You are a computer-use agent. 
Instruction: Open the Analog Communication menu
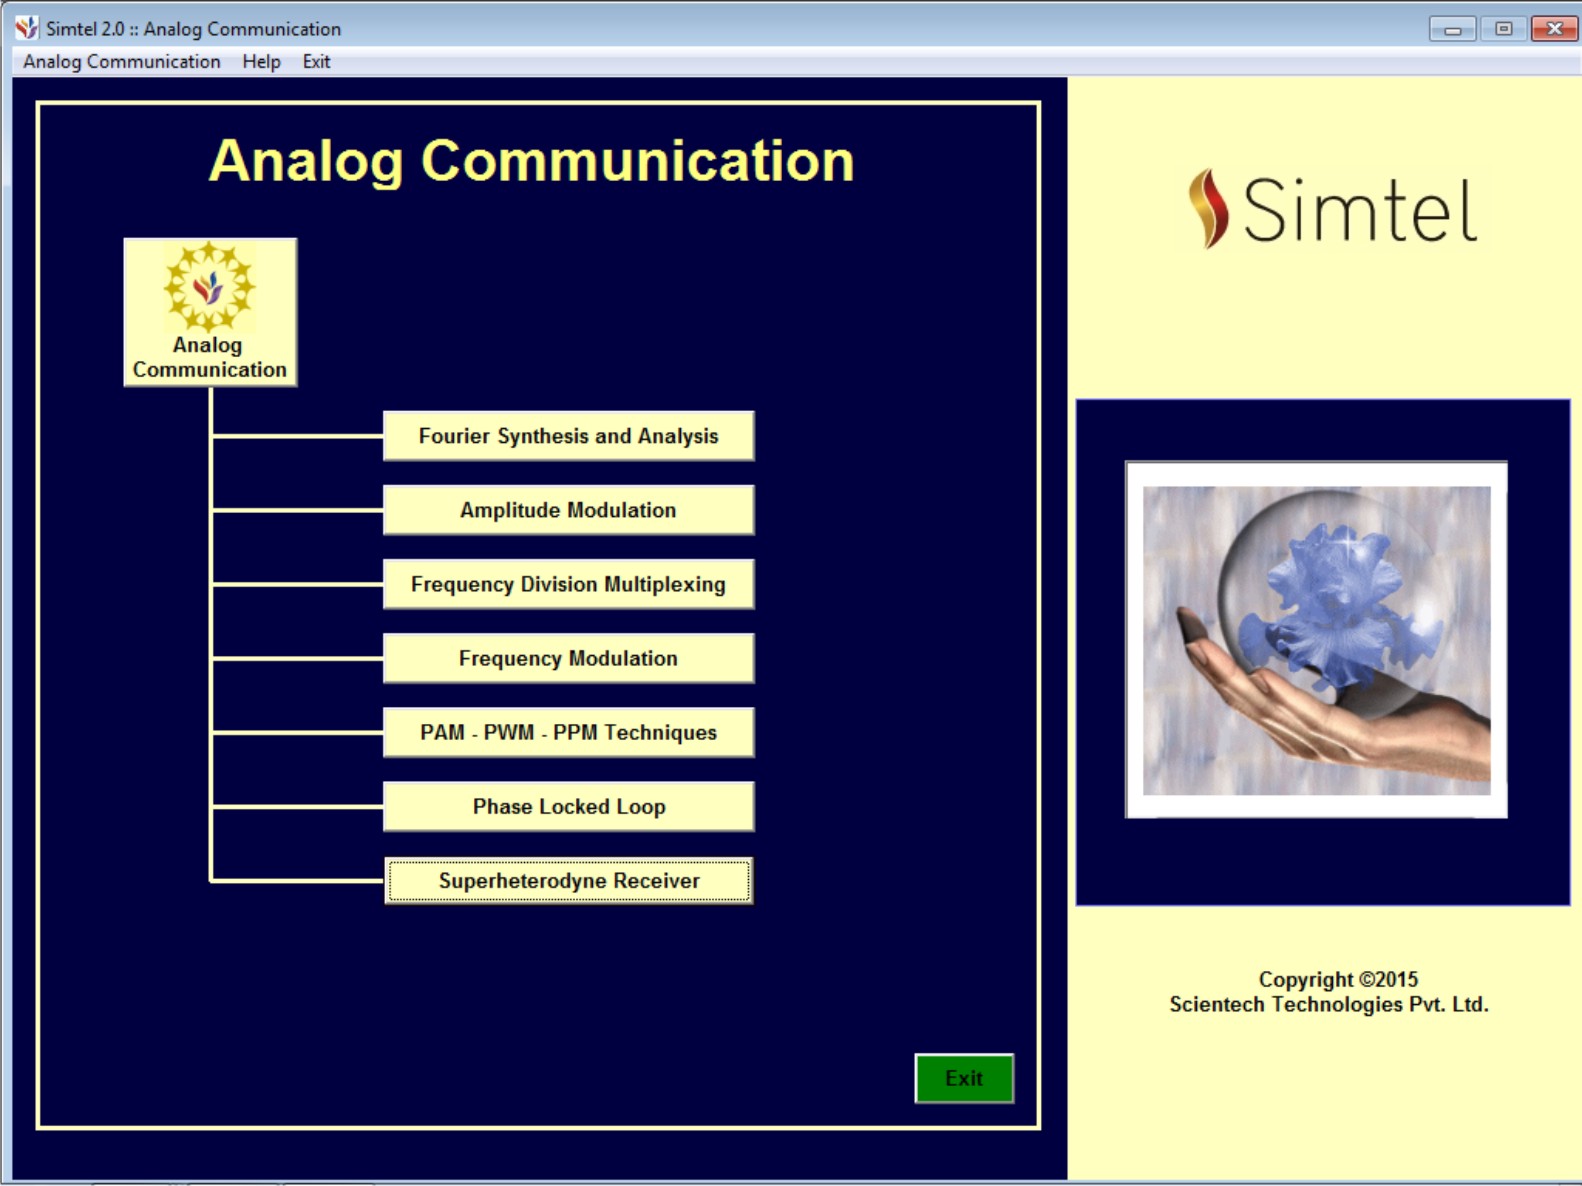pyautogui.click(x=121, y=61)
